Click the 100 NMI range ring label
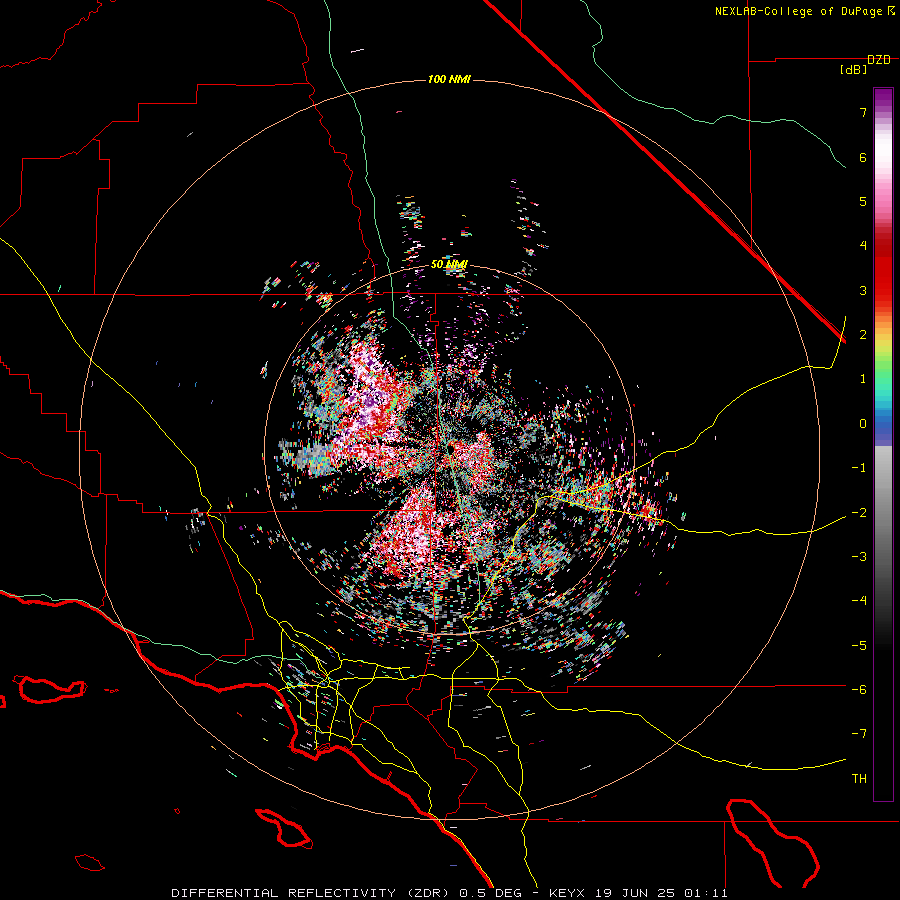This screenshot has height=900, width=900. tap(449, 79)
